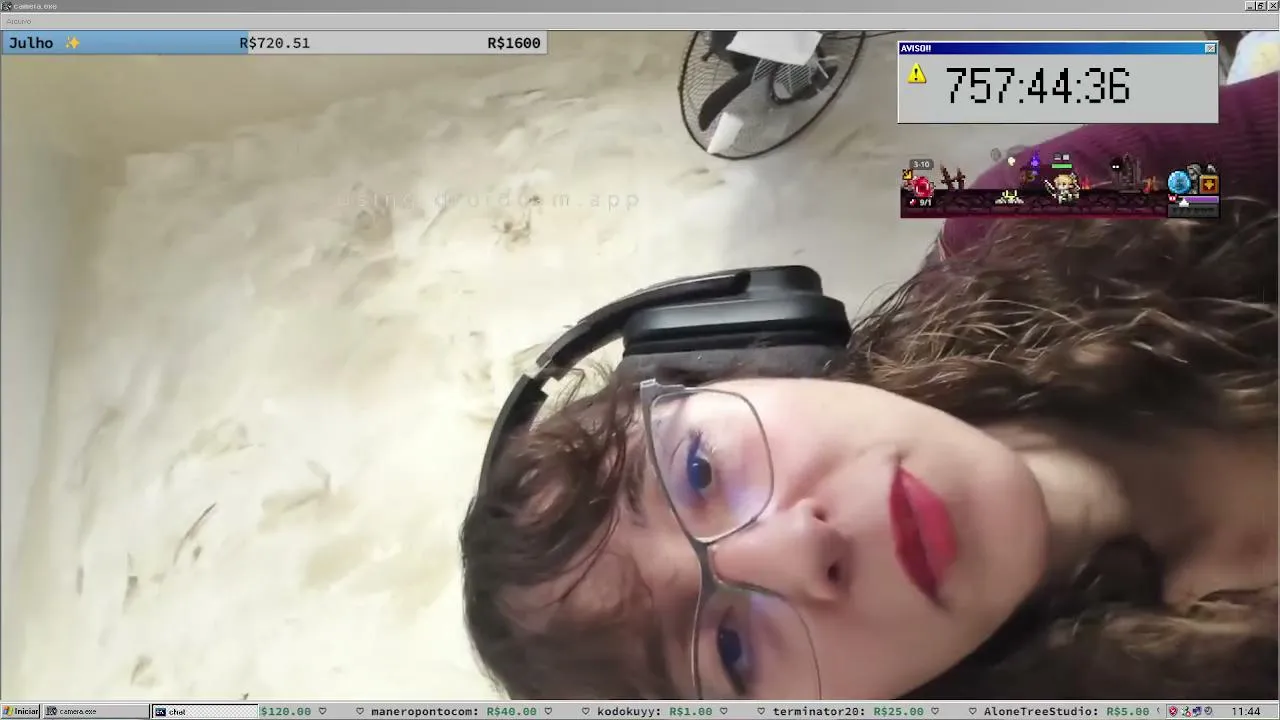Viewport: 1280px width, 720px height.
Task: Select the R$720.51 current amount
Action: click(x=275, y=43)
